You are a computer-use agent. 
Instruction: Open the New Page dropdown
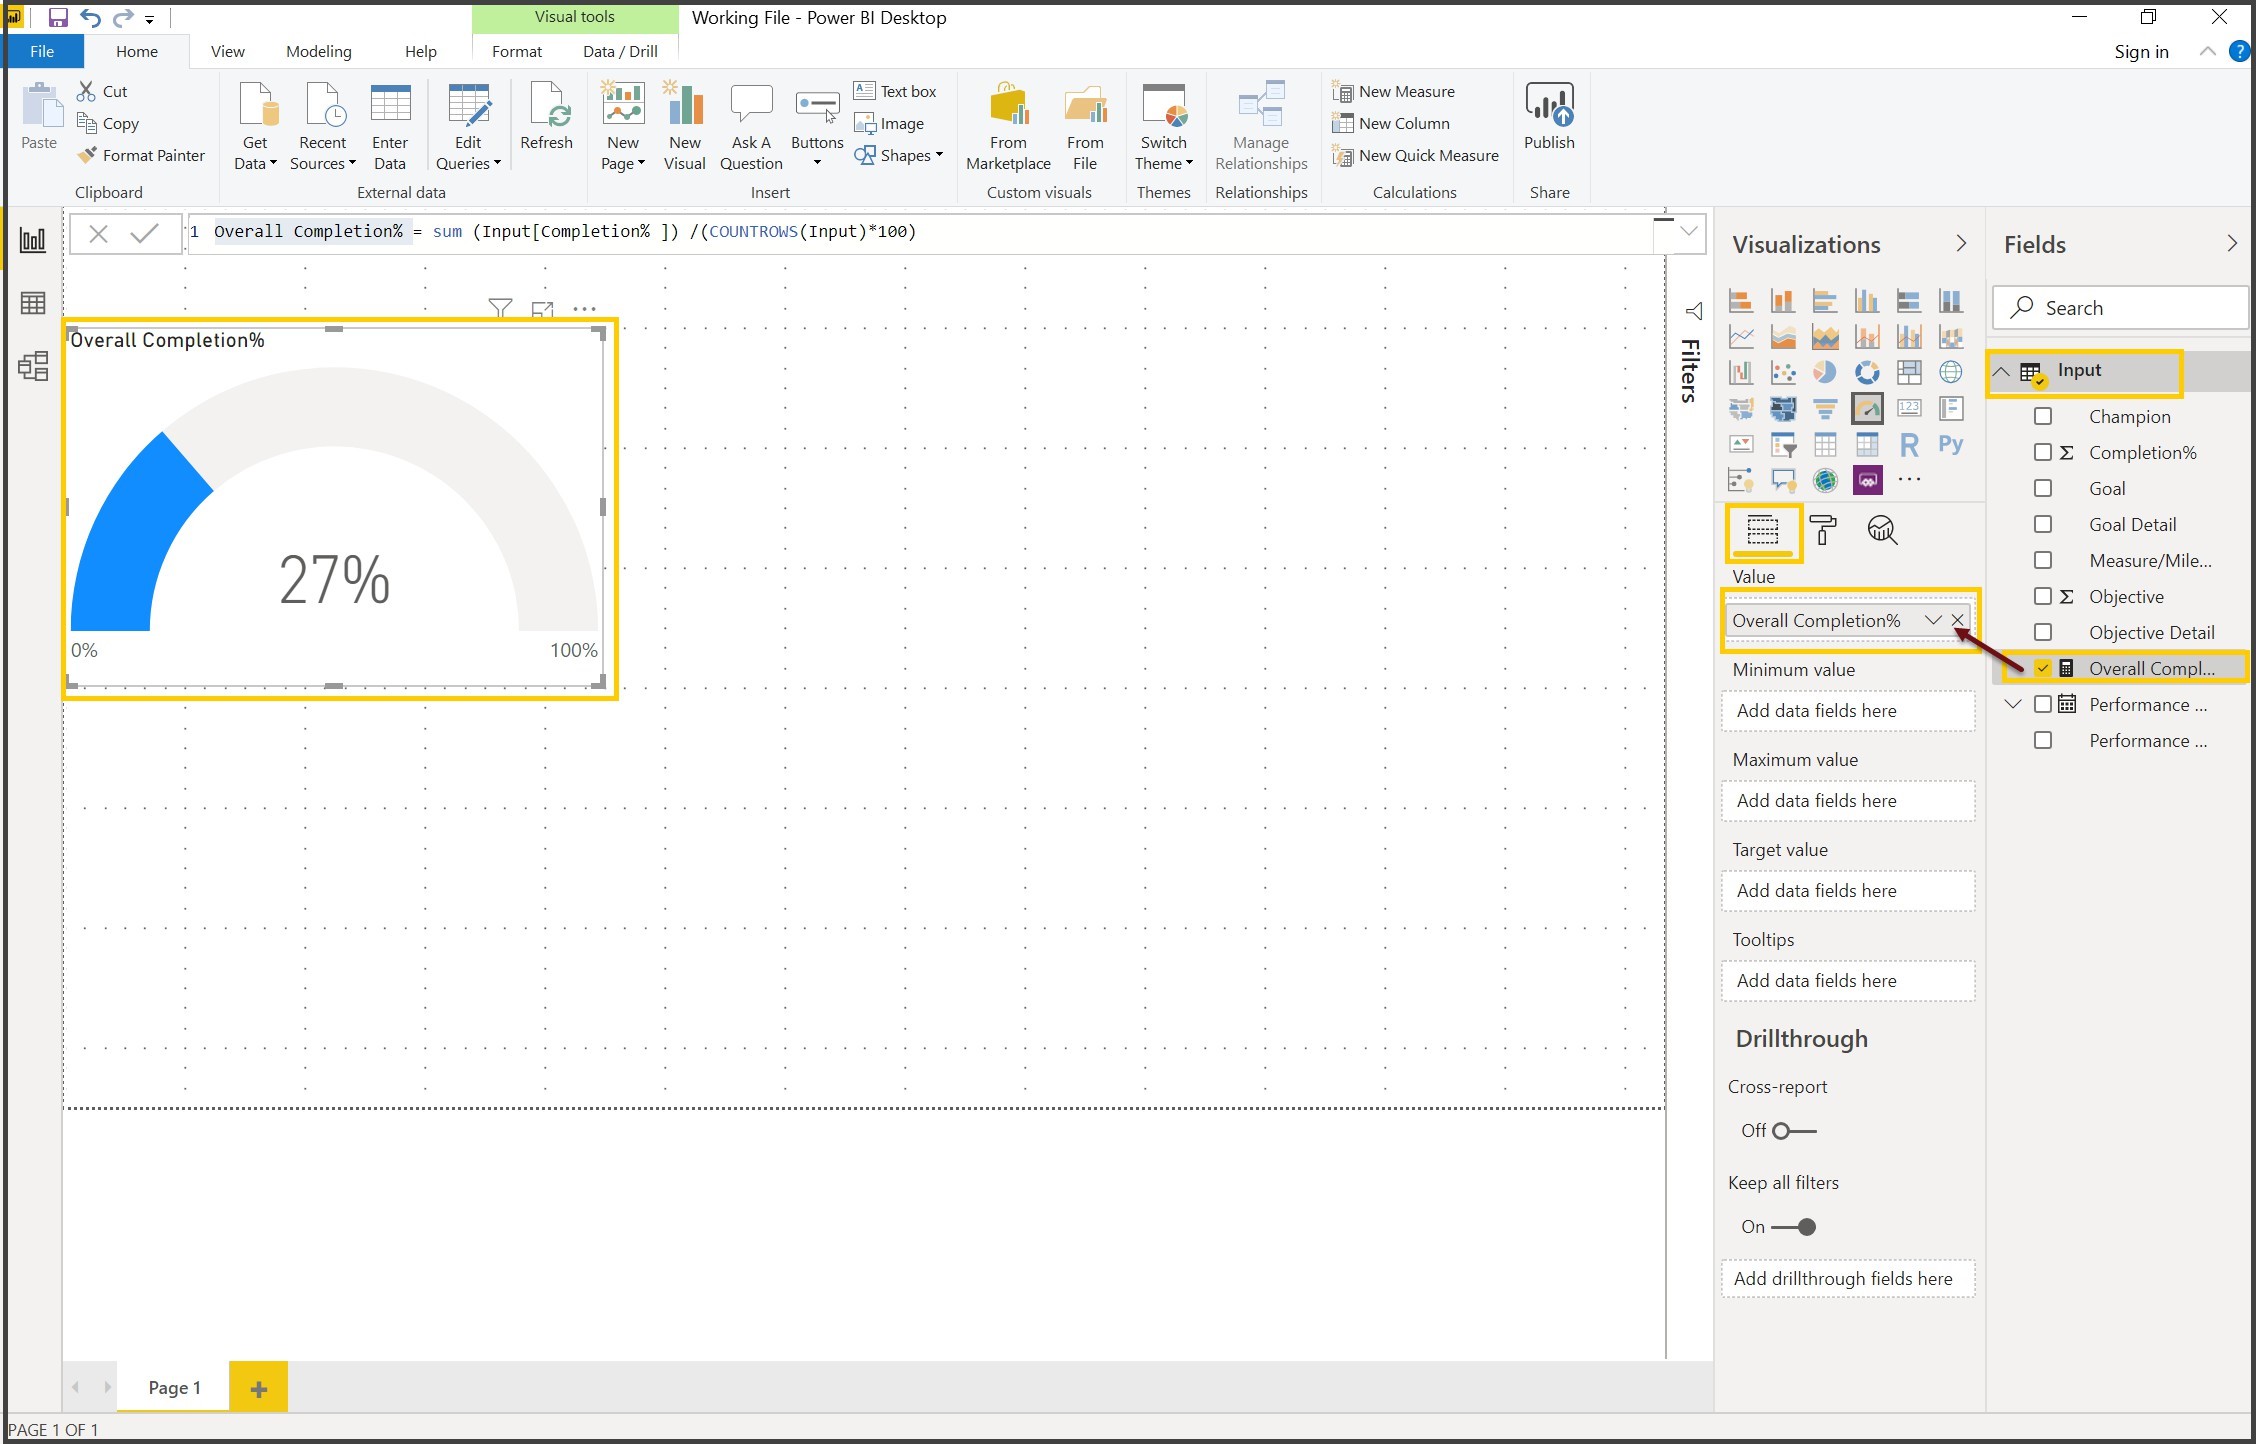(x=622, y=153)
